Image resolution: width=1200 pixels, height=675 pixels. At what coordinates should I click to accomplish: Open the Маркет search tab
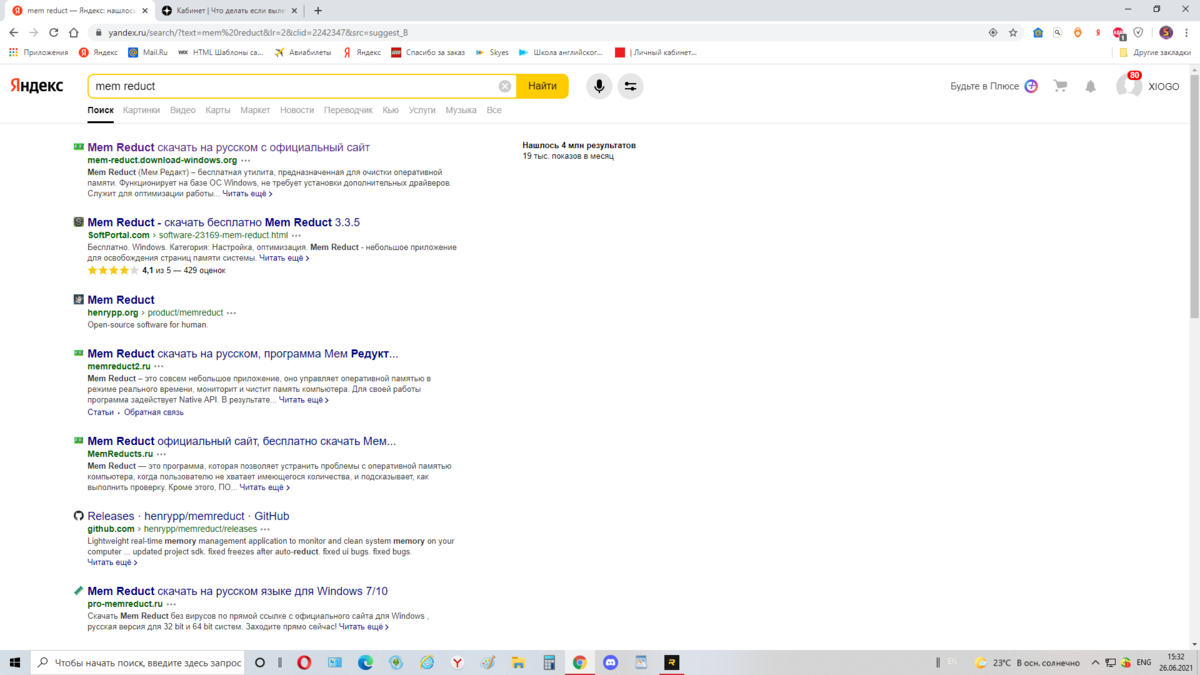pos(255,110)
